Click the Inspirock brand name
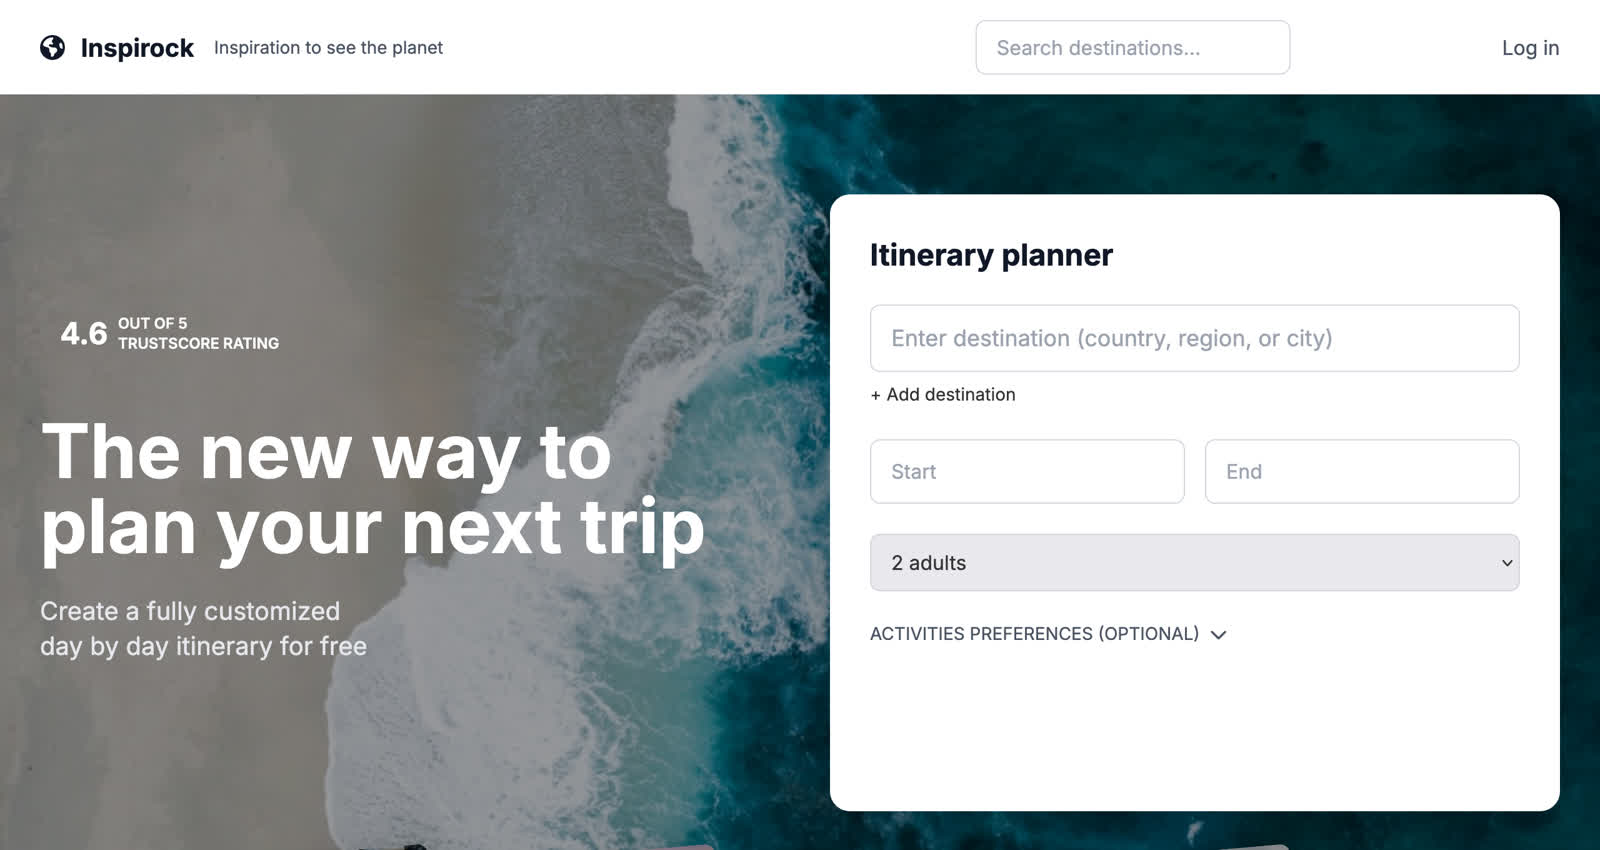This screenshot has width=1600, height=850. [137, 48]
